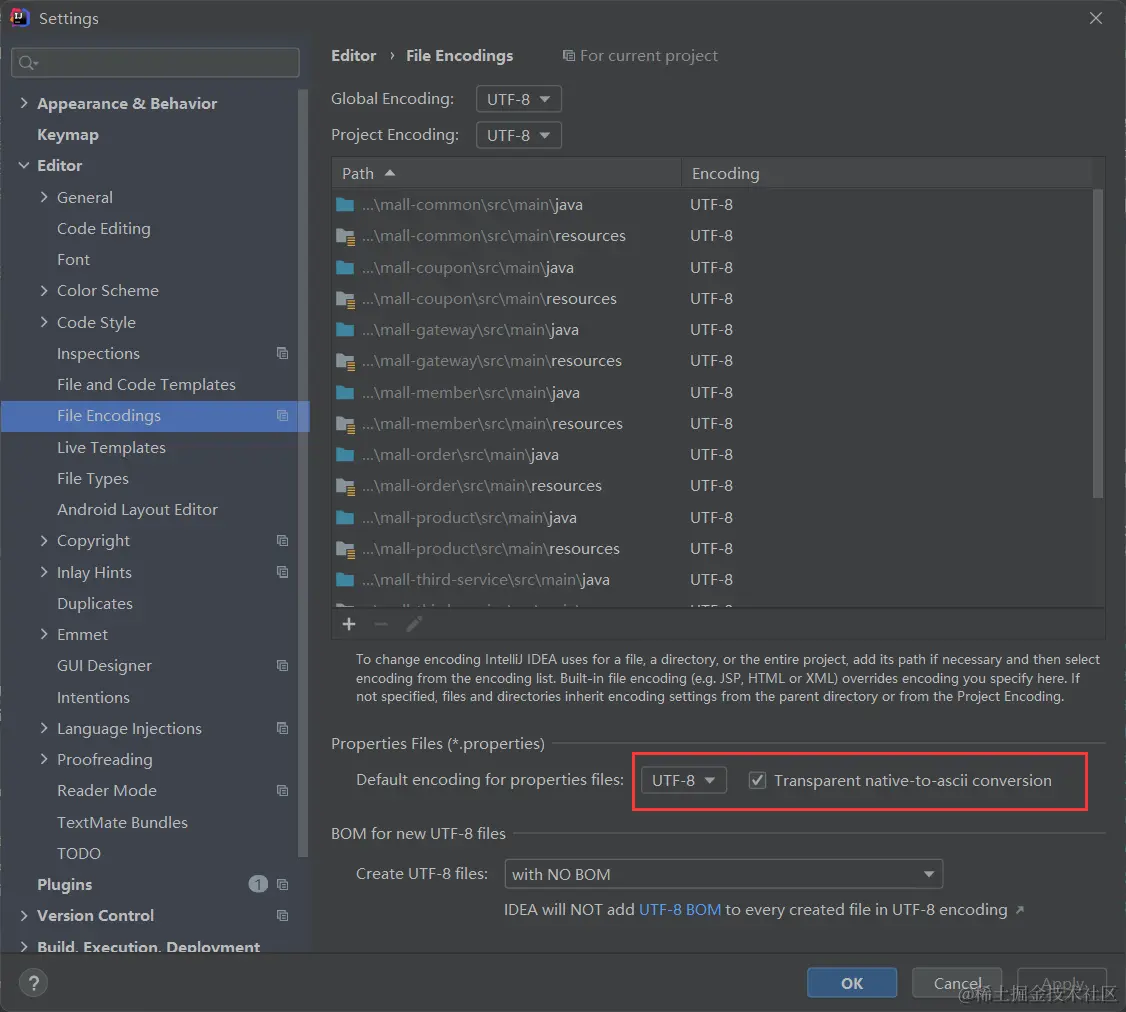Open the UTF-8 BOM link
1126x1012 pixels.
679,910
